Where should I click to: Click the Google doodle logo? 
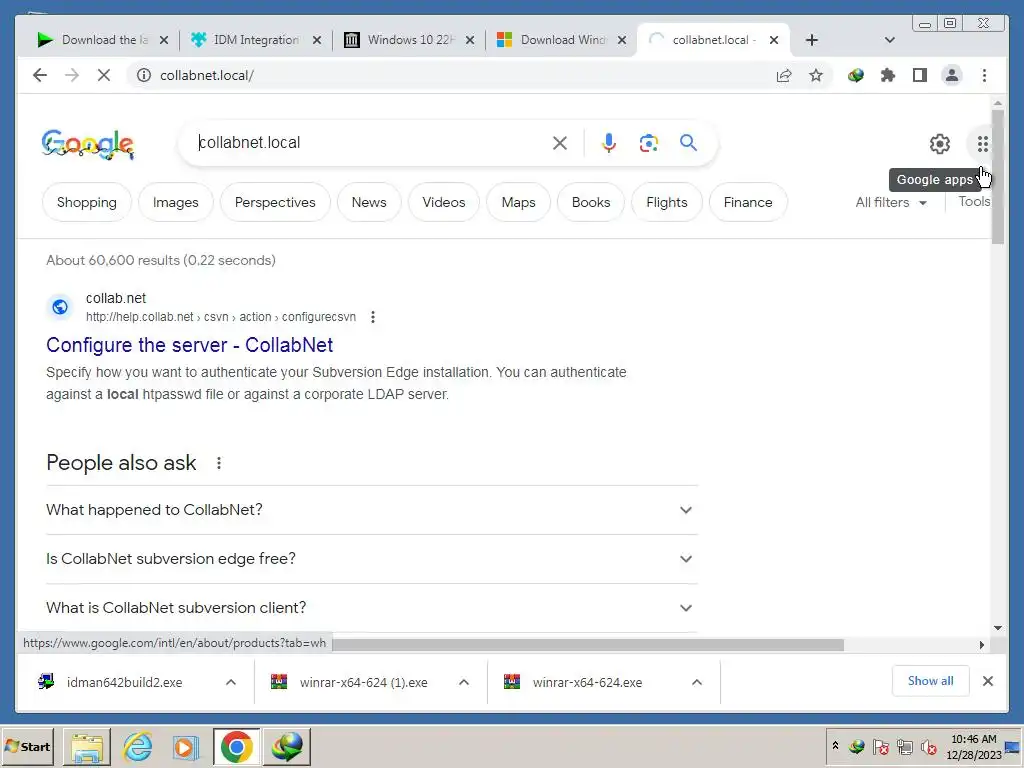point(88,144)
